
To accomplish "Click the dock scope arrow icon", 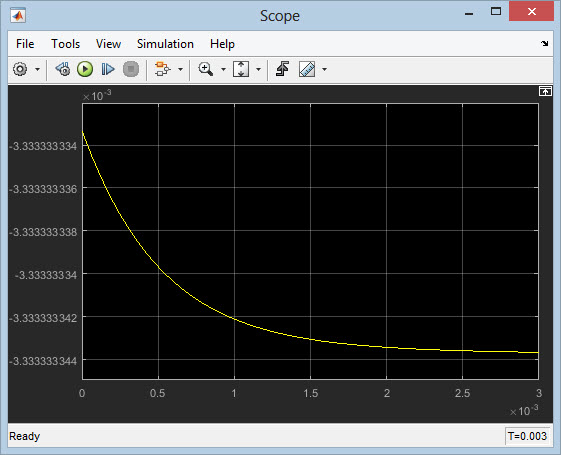I will tap(545, 44).
